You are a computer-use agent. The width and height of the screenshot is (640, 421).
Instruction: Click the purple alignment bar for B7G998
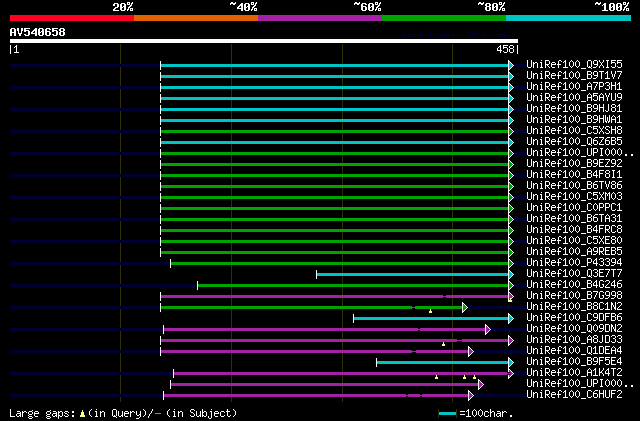click(x=335, y=296)
